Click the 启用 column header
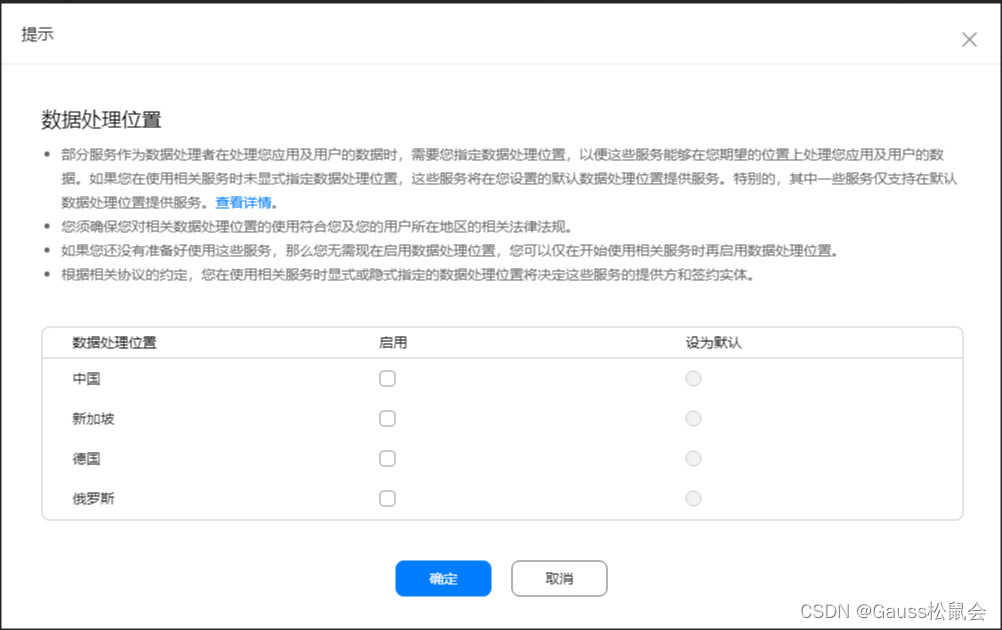Screen dimensions: 1002x630 click(393, 341)
